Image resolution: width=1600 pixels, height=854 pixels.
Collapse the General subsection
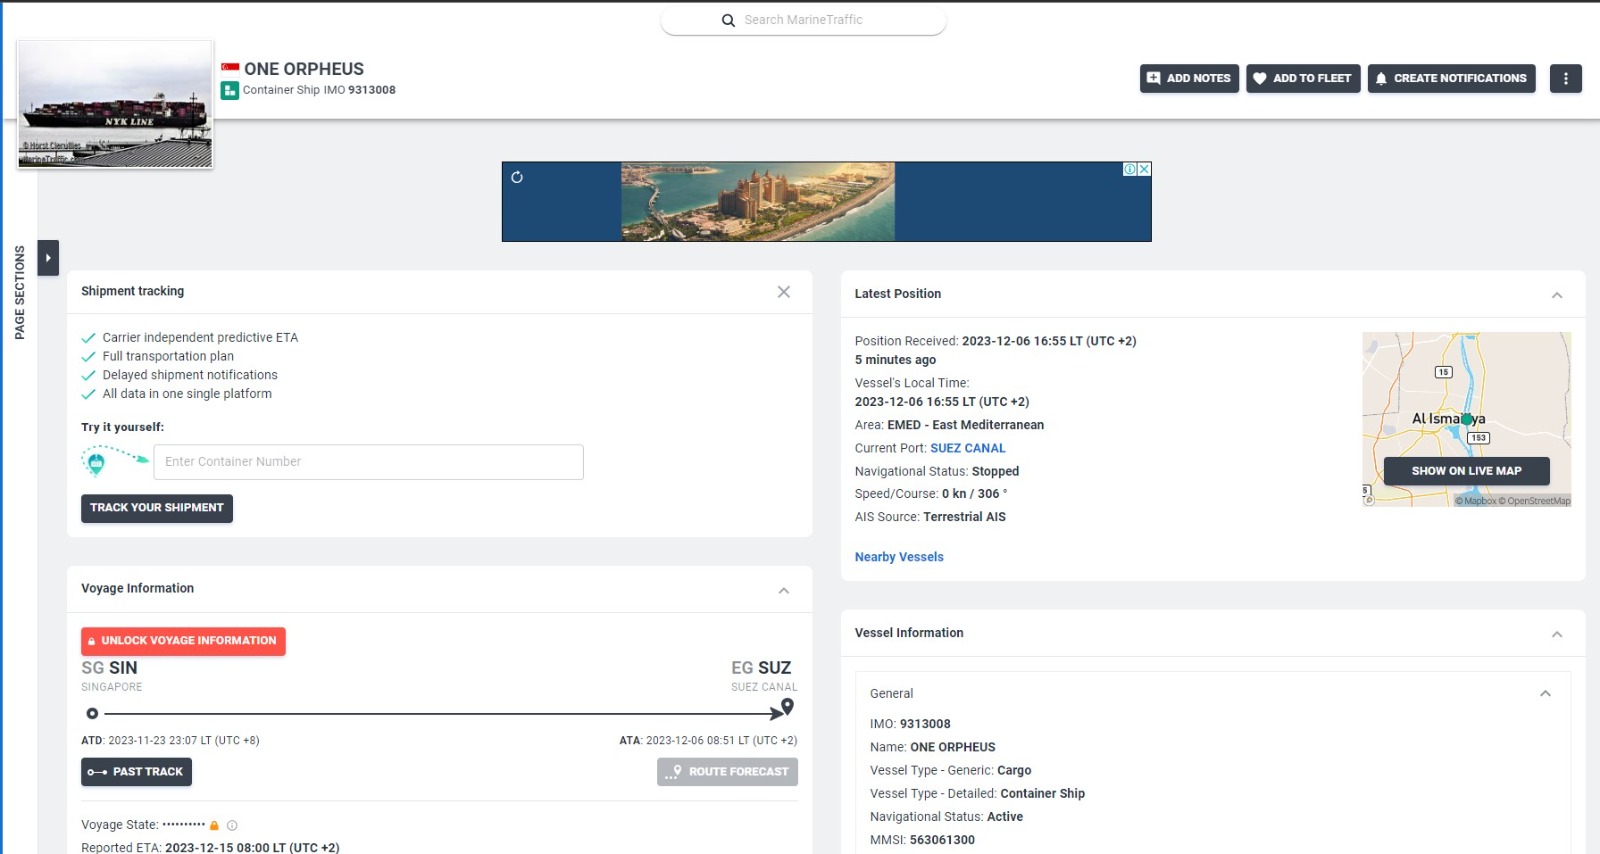pyautogui.click(x=1545, y=693)
